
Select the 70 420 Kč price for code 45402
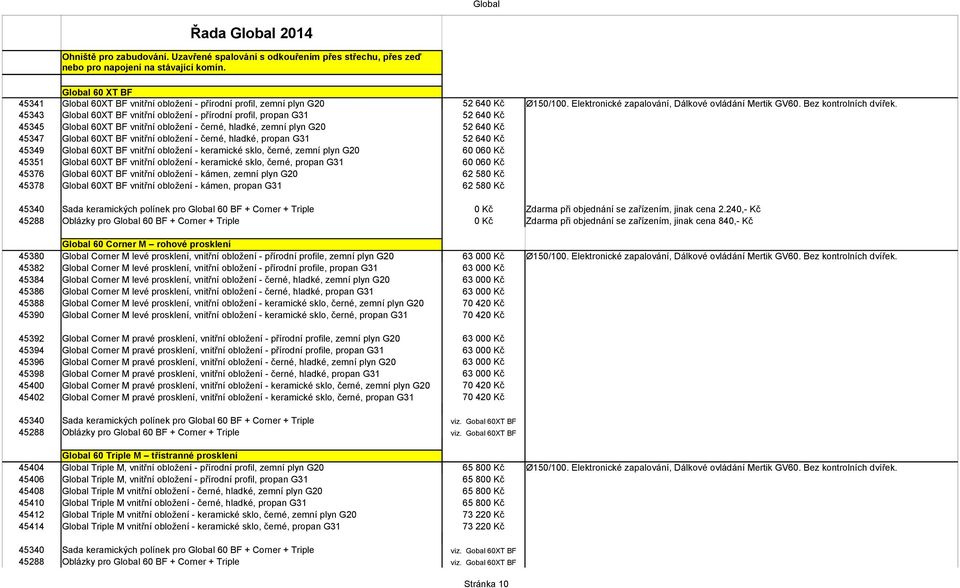(x=483, y=397)
